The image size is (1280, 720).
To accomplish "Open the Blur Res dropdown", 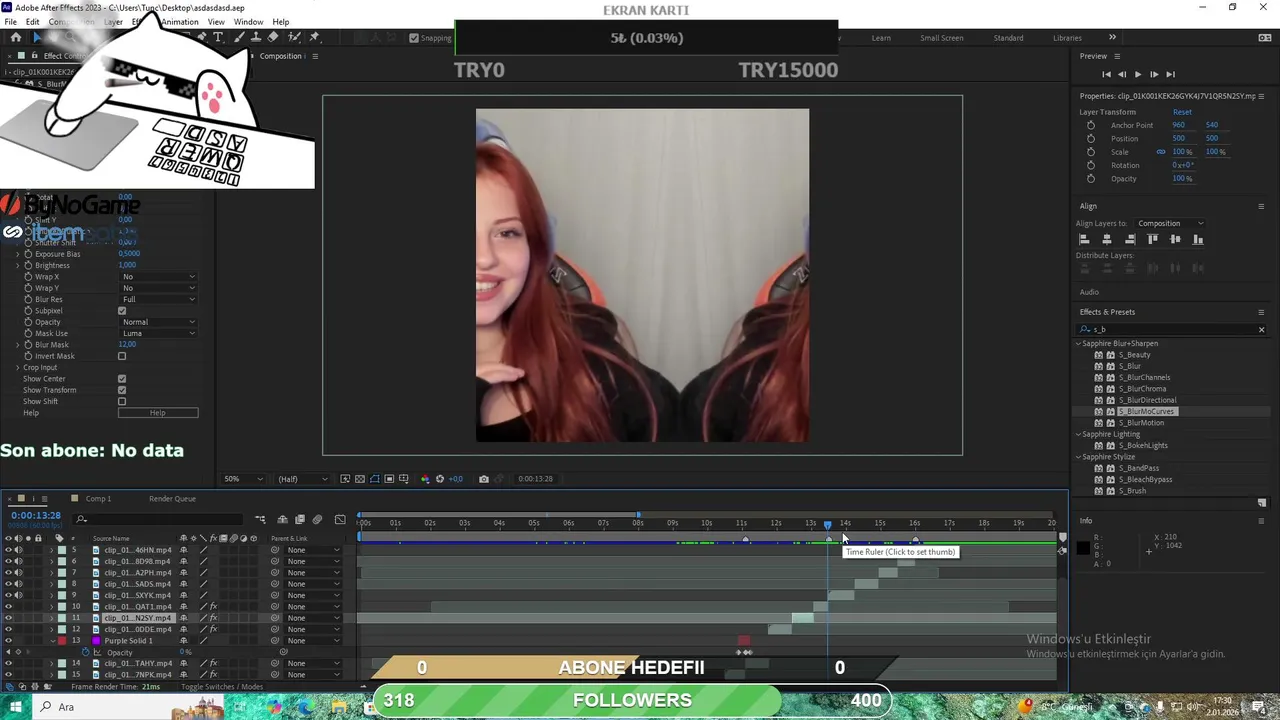I will tap(158, 299).
